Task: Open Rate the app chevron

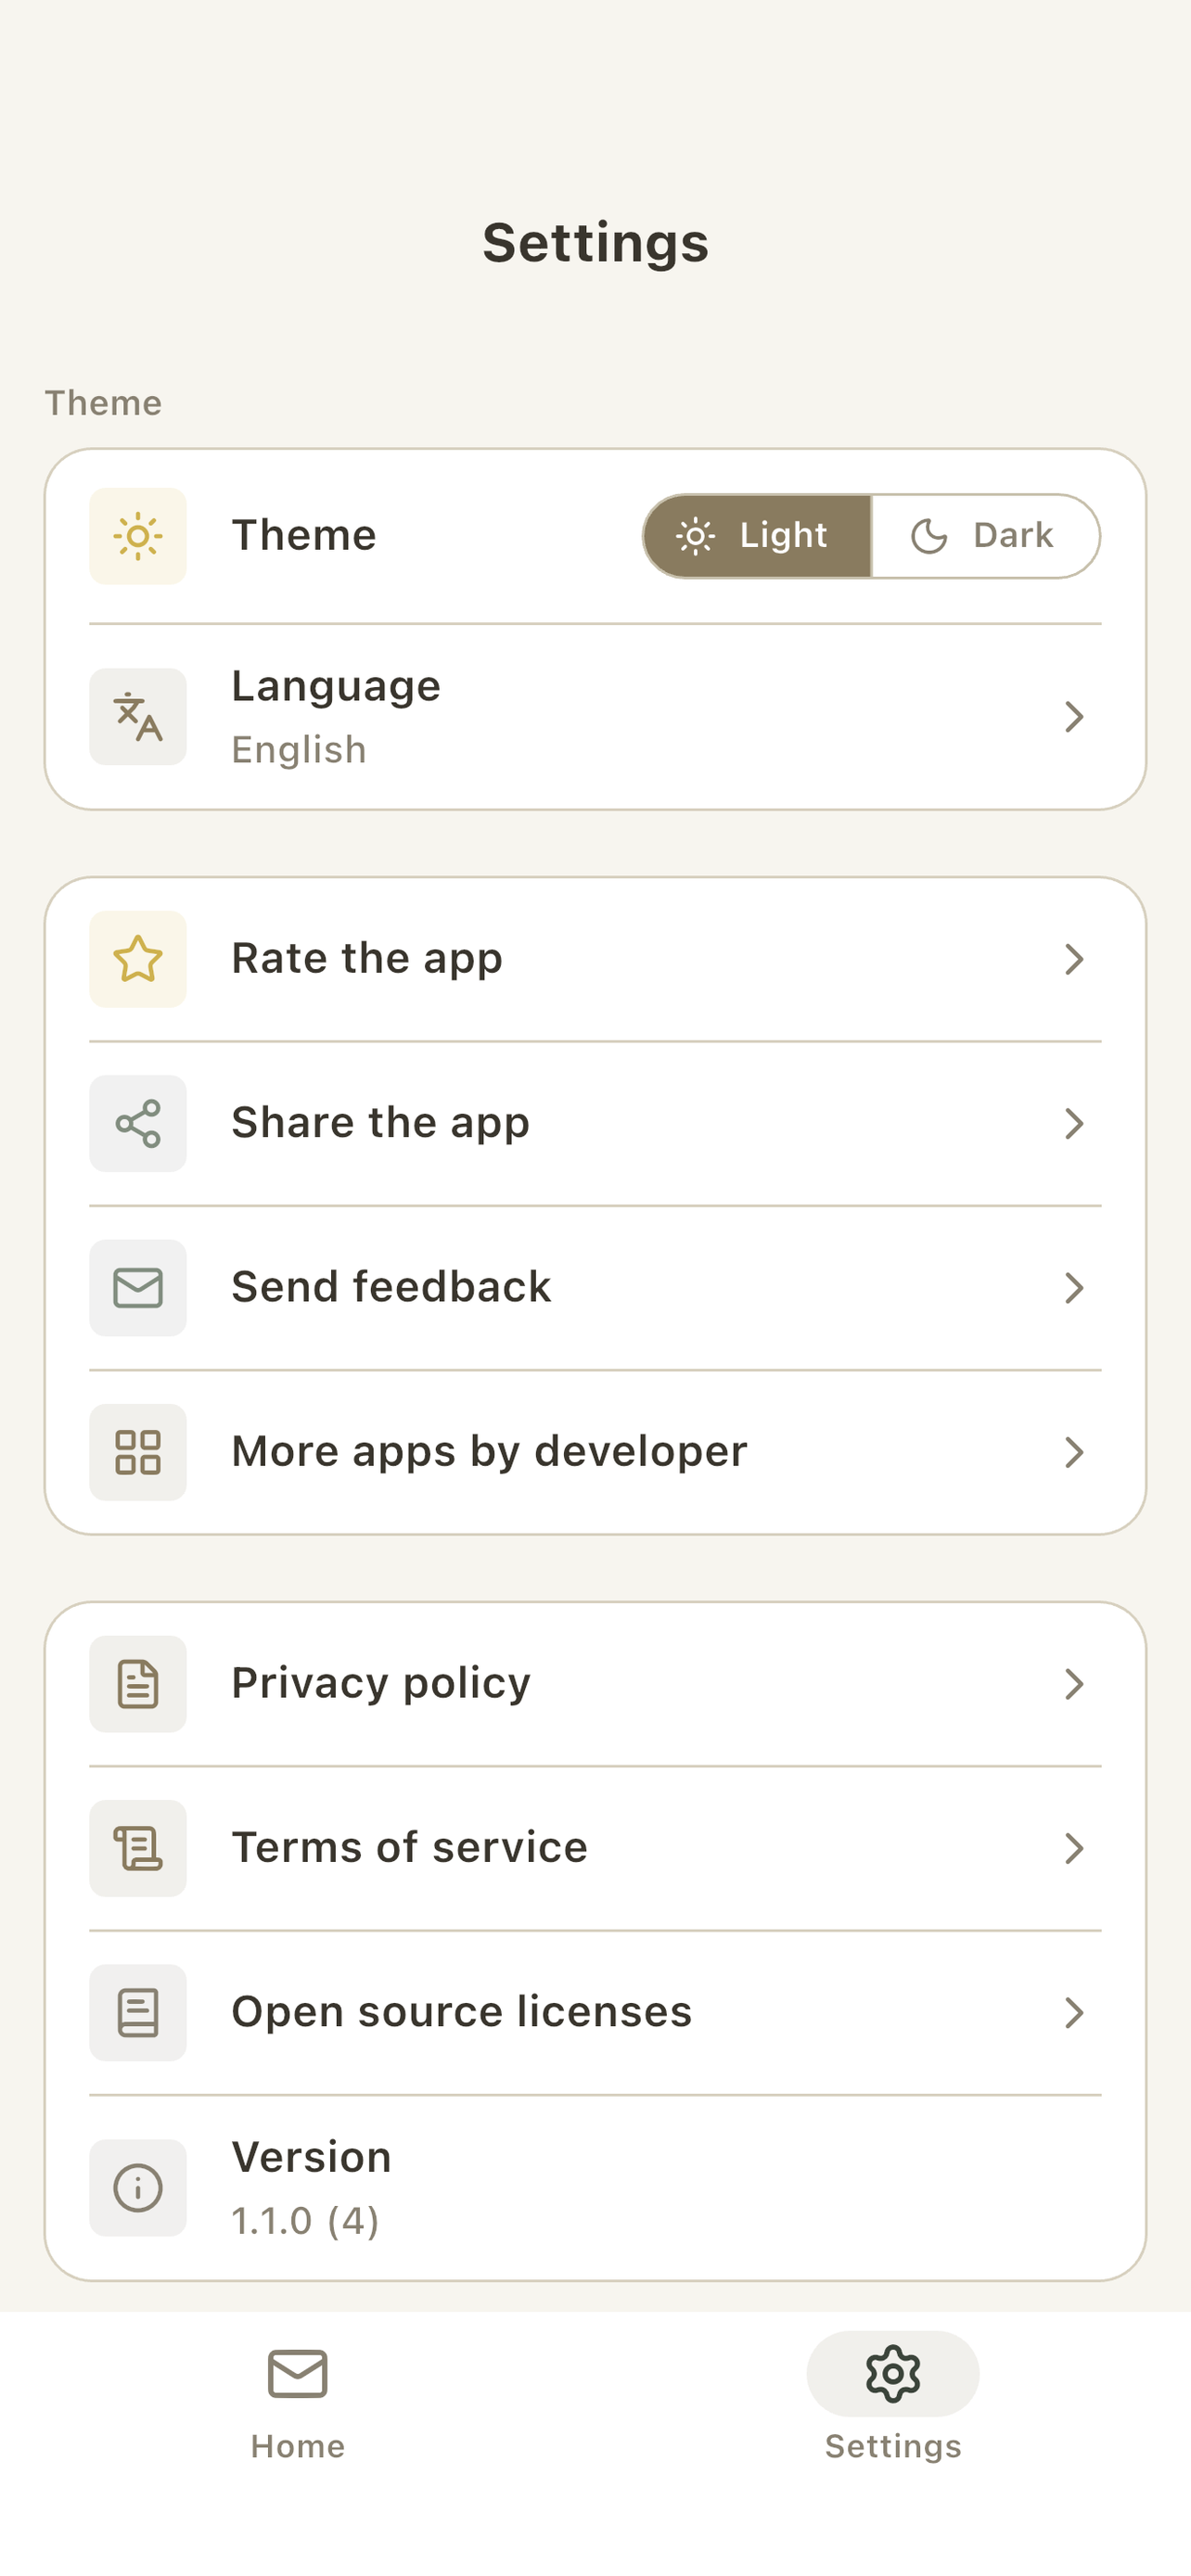Action: [1074, 959]
